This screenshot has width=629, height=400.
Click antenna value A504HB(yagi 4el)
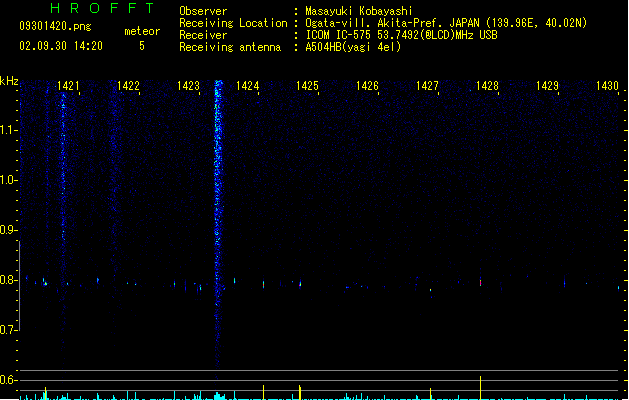click(x=353, y=47)
